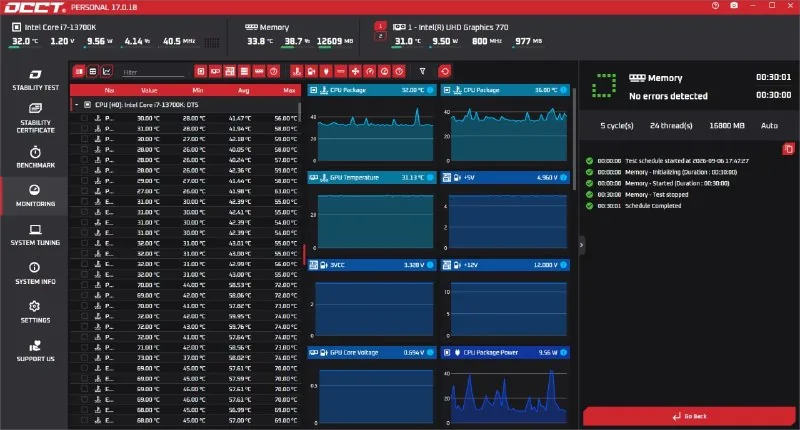
Task: Collapse the CPU [#0] Intel Core i7-13700K tree
Action: tap(77, 105)
